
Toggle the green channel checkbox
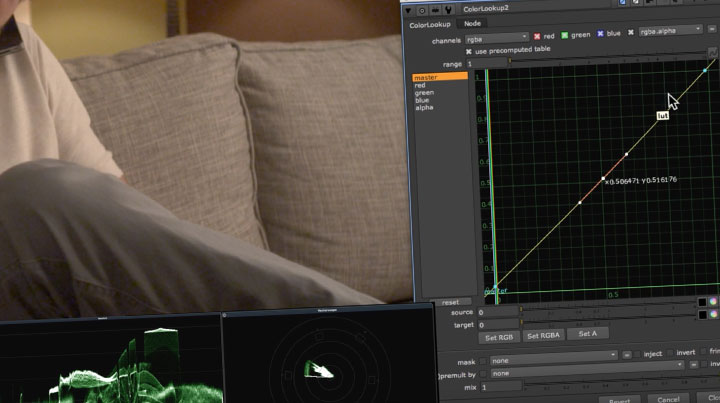[x=564, y=35]
